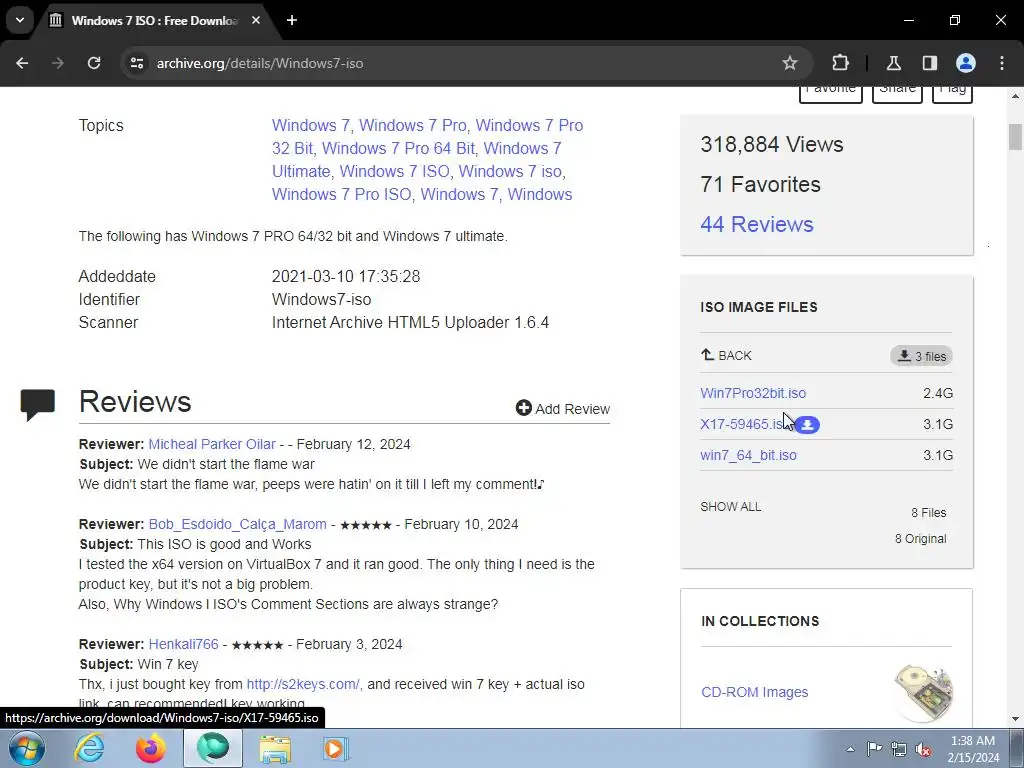Image resolution: width=1024 pixels, height=768 pixels.
Task: Open the 44 Reviews link
Action: (757, 225)
